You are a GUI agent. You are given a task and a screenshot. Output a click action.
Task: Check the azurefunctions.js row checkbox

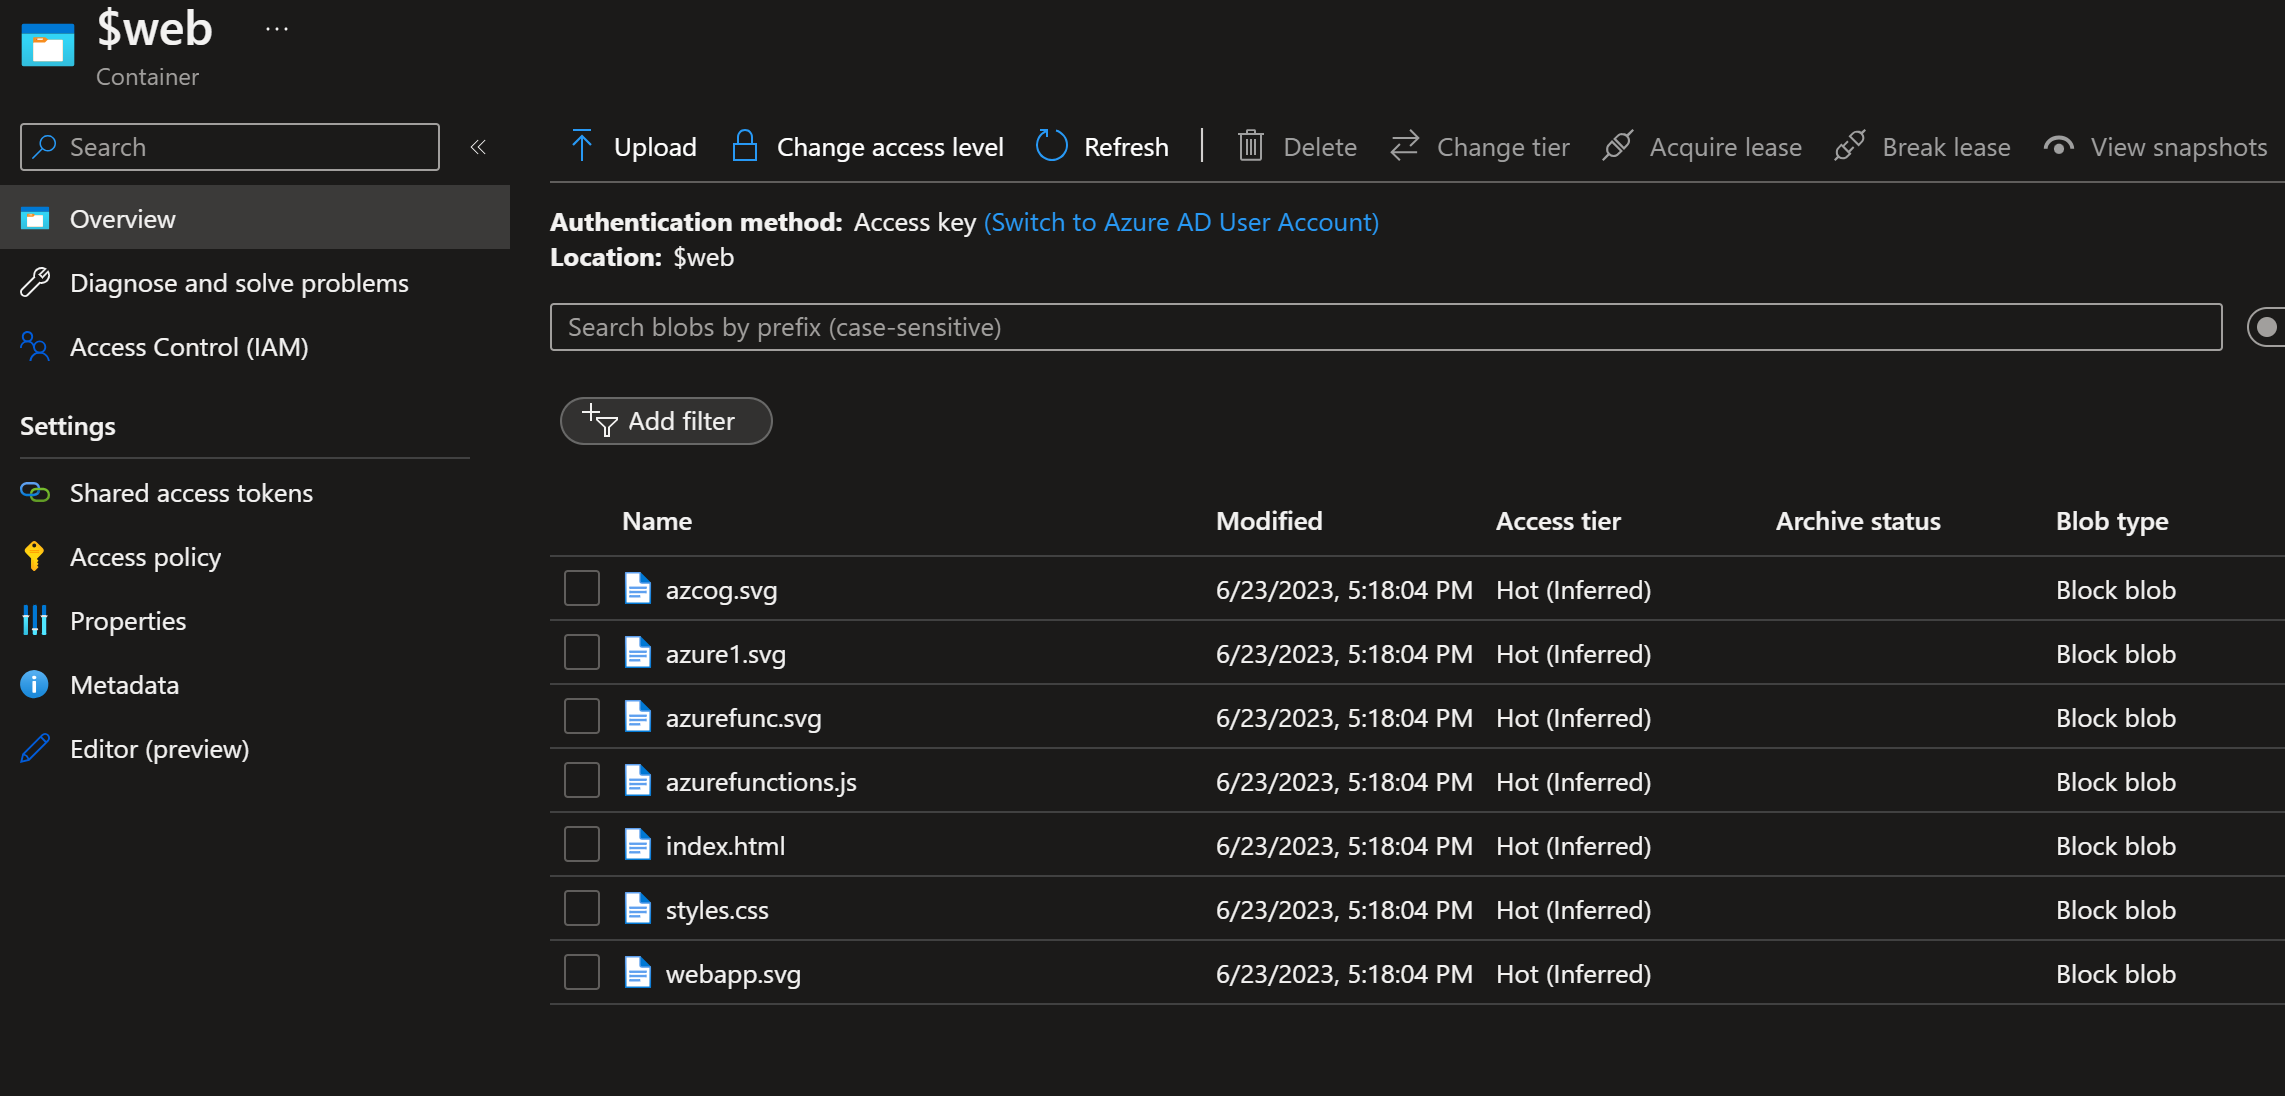click(x=582, y=780)
